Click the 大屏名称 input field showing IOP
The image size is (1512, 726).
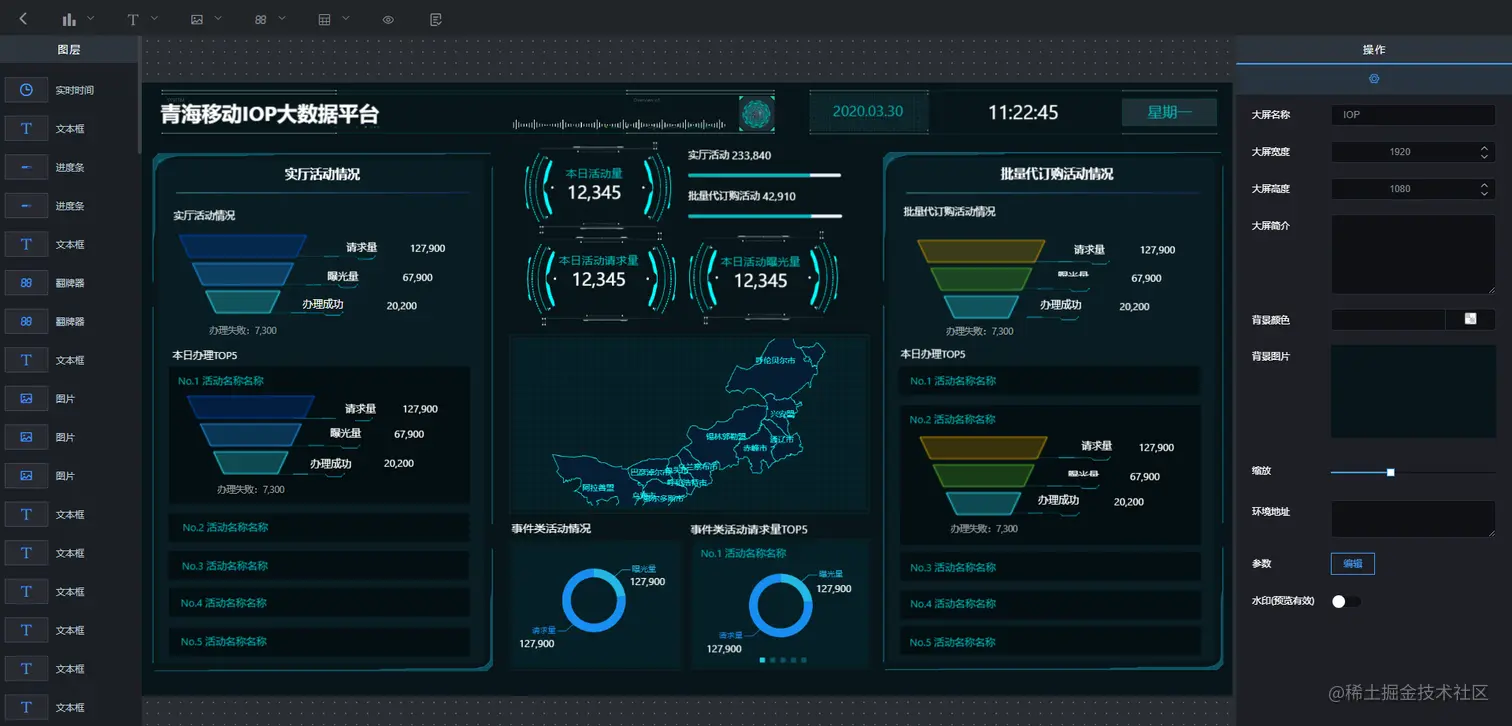point(1413,115)
